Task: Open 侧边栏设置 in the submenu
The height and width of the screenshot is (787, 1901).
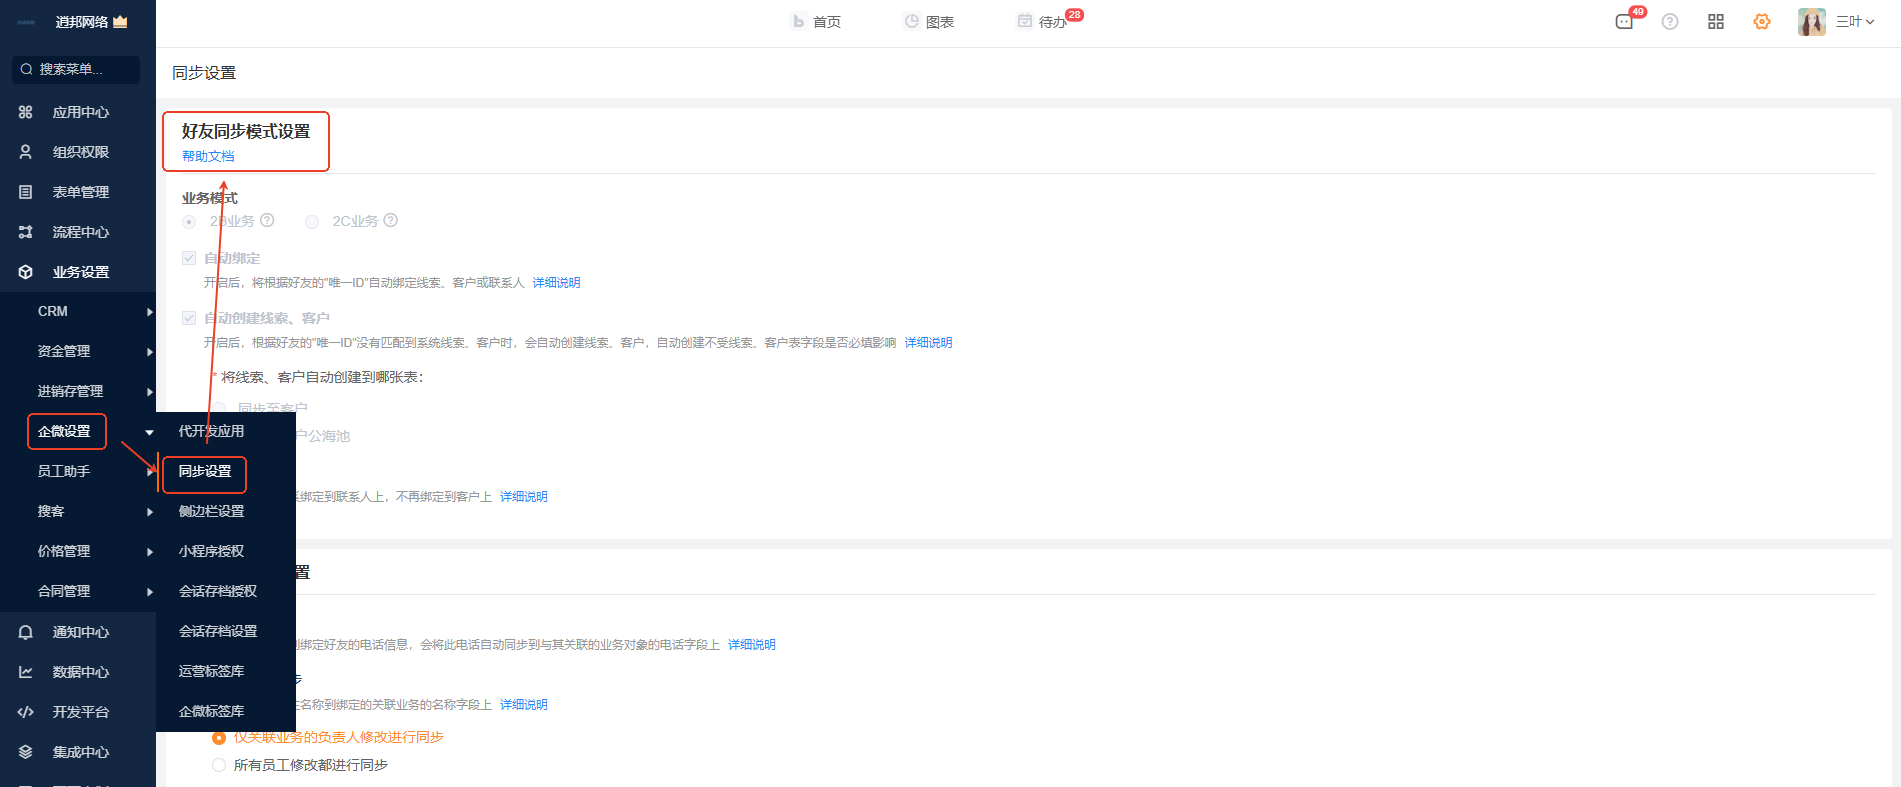Action: coord(211,511)
